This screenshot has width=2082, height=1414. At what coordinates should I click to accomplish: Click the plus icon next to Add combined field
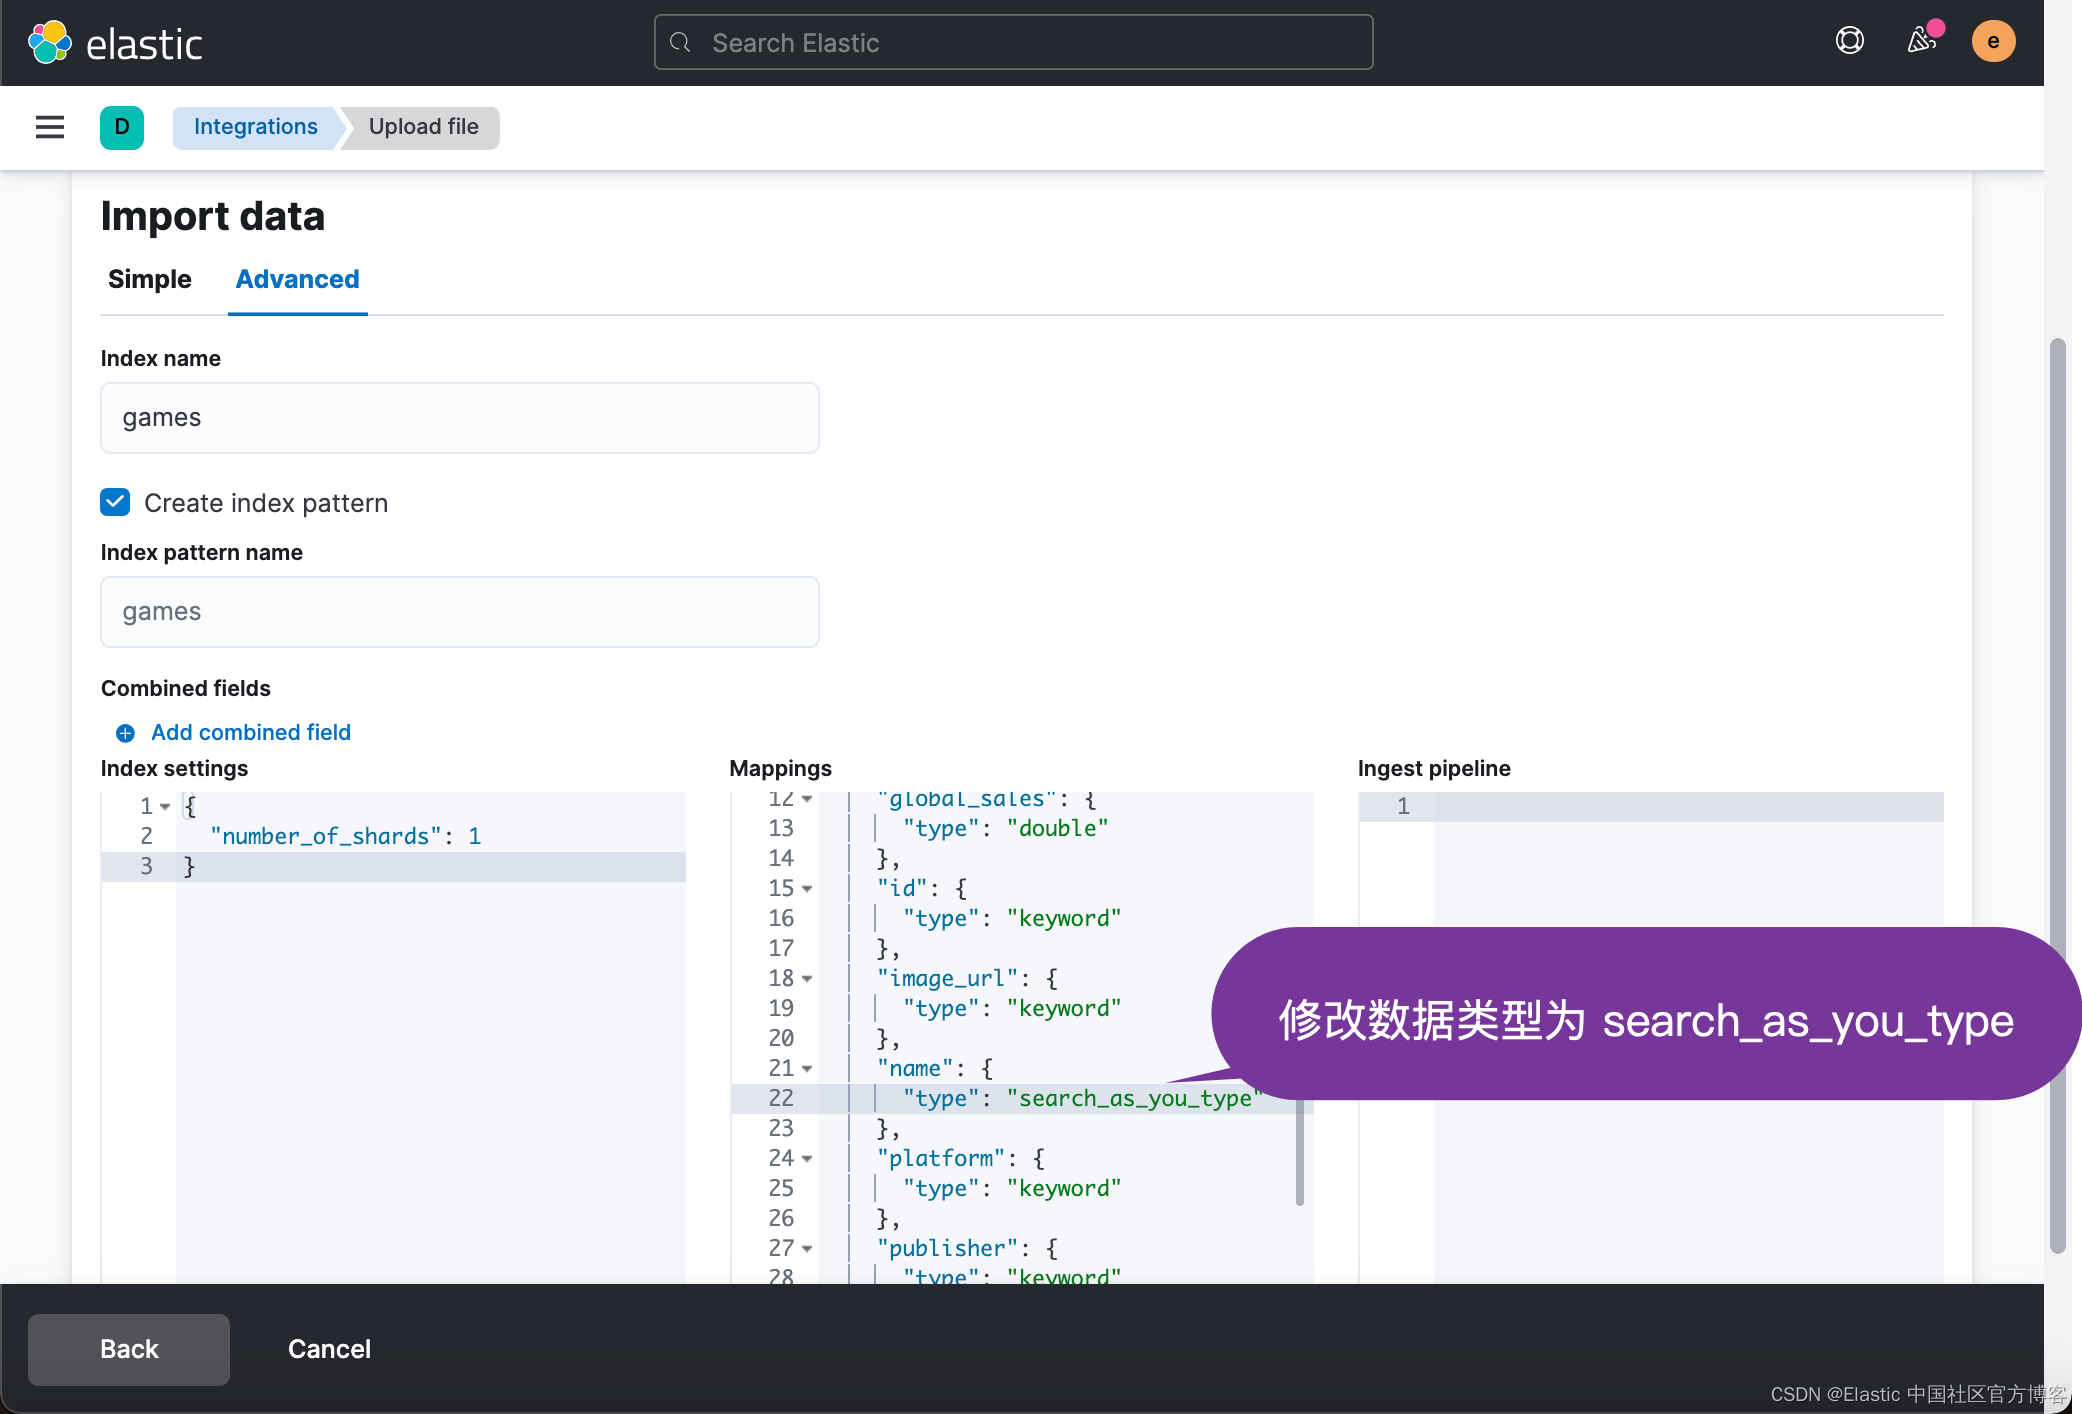click(x=125, y=733)
